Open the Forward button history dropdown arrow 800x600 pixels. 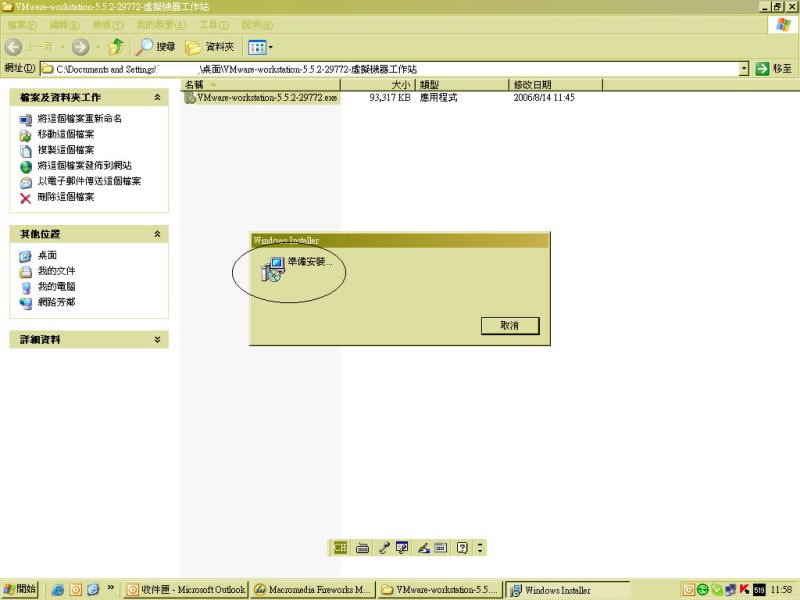(x=97, y=47)
